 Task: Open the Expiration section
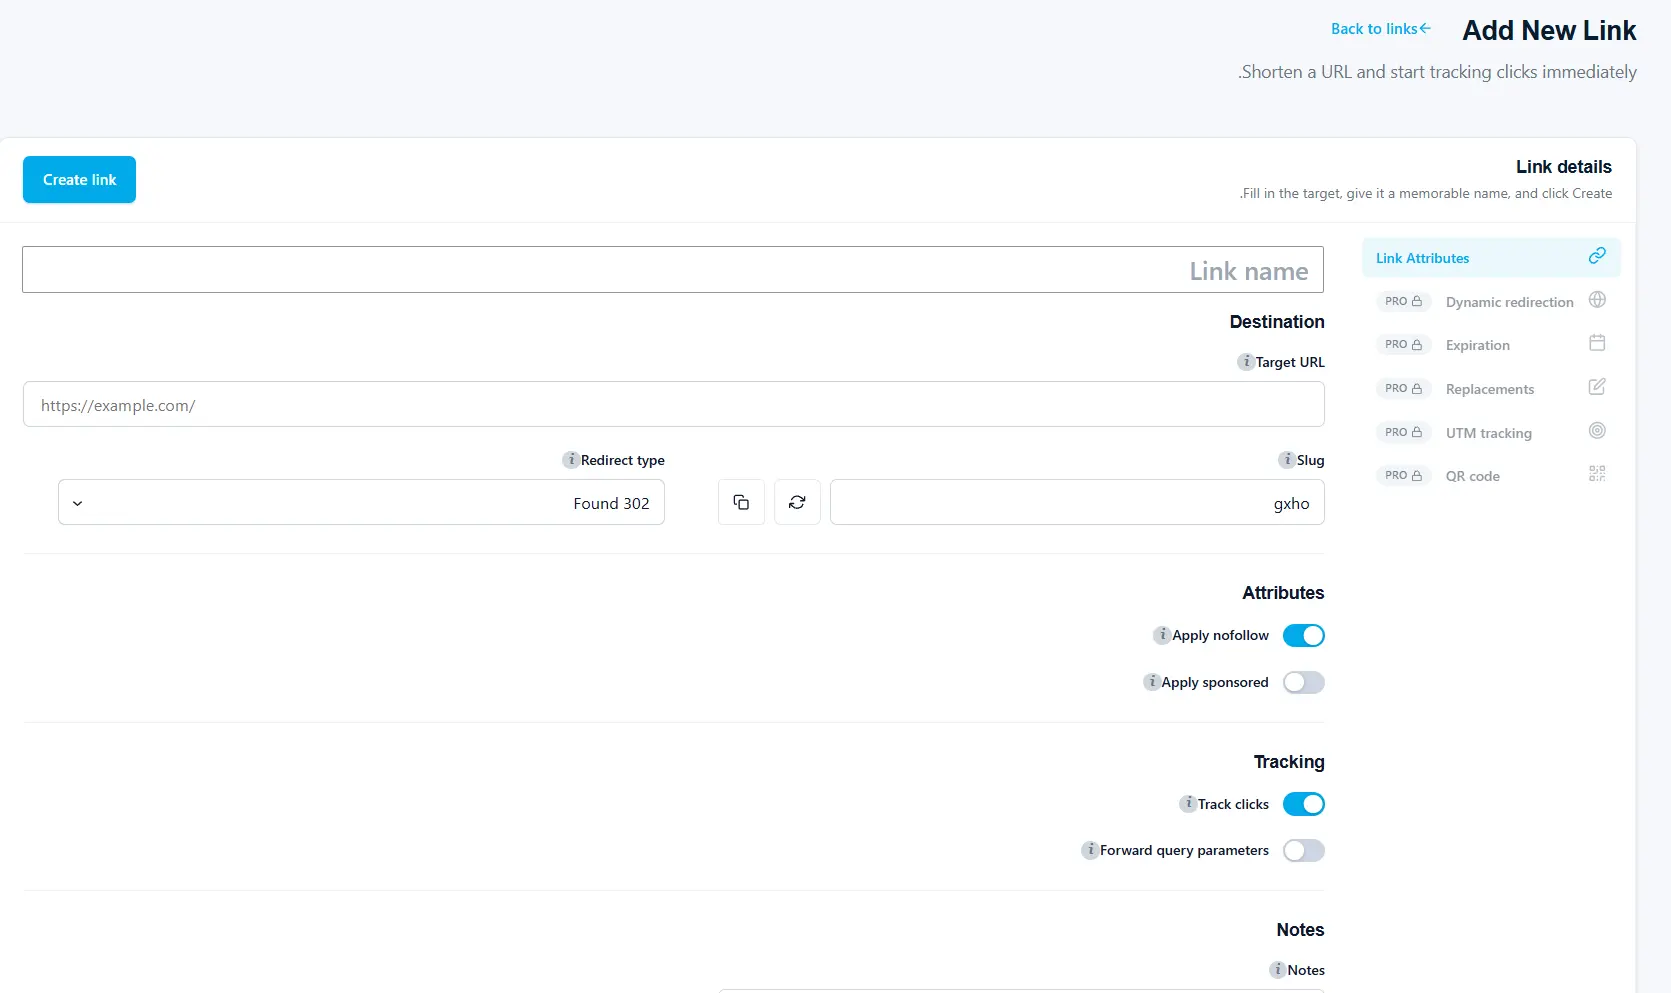pyautogui.click(x=1491, y=345)
